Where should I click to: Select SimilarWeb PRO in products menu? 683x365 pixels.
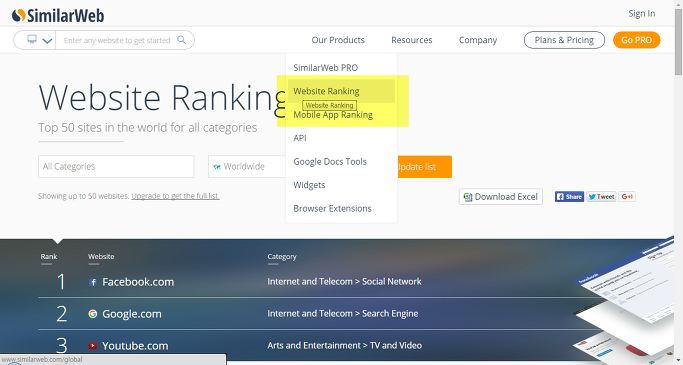coord(325,68)
